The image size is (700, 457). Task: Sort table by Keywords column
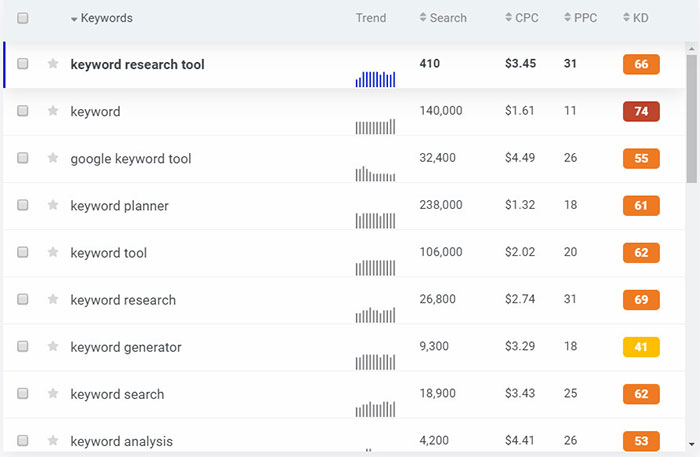[105, 18]
